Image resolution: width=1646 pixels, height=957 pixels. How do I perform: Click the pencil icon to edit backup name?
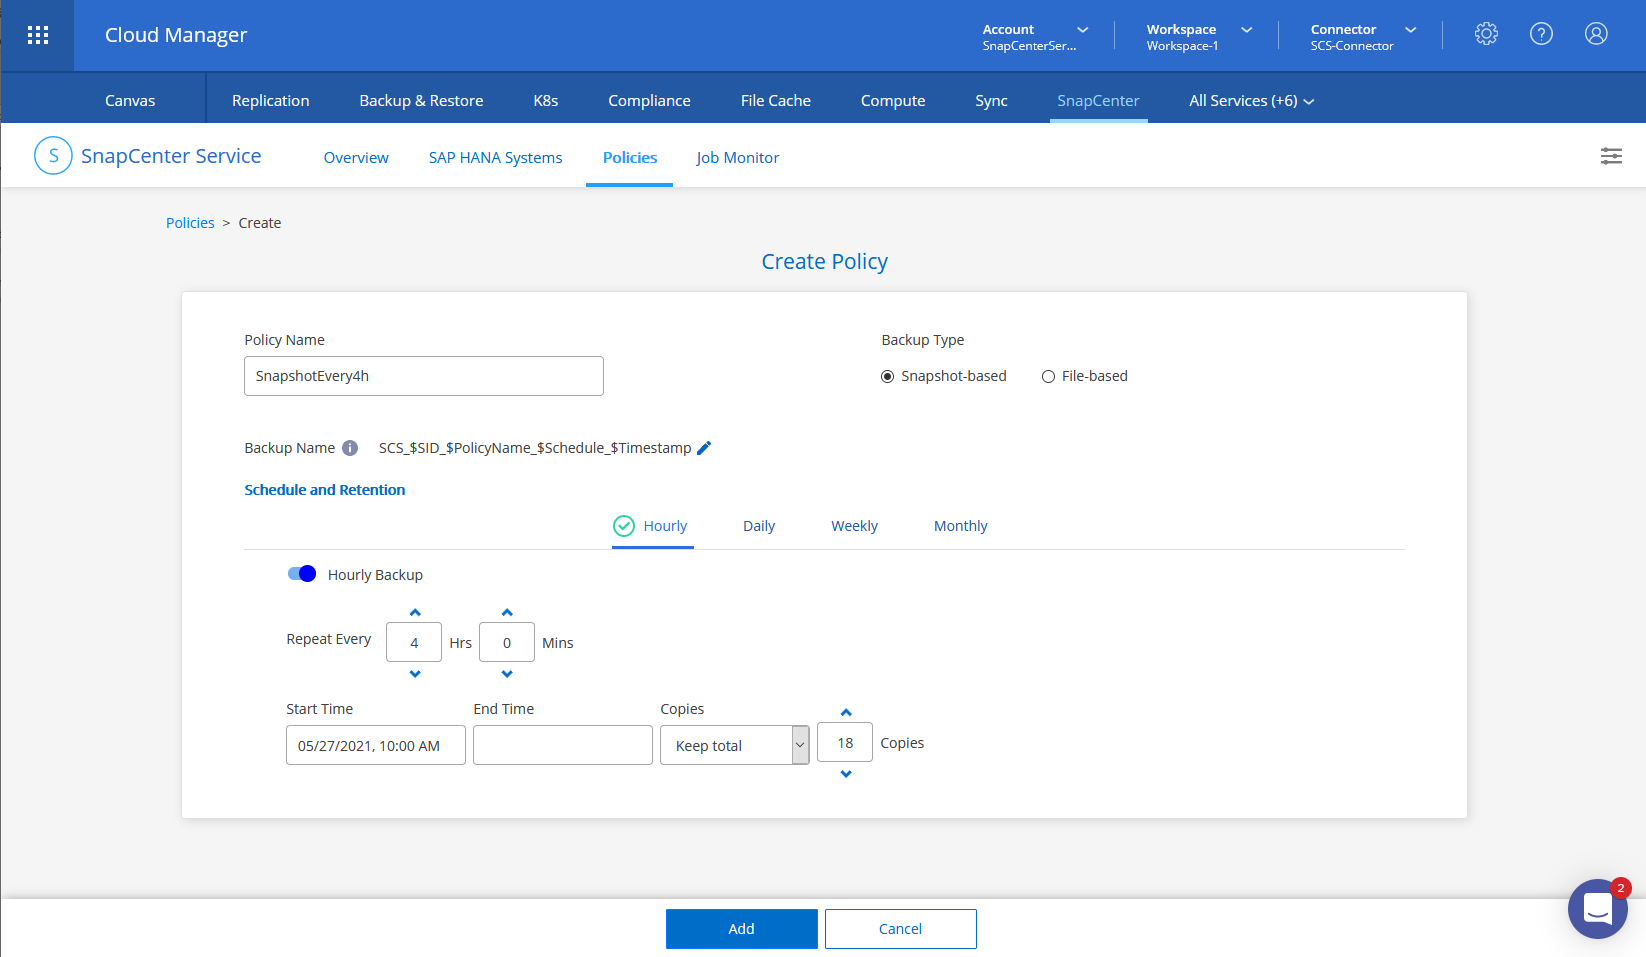point(704,448)
